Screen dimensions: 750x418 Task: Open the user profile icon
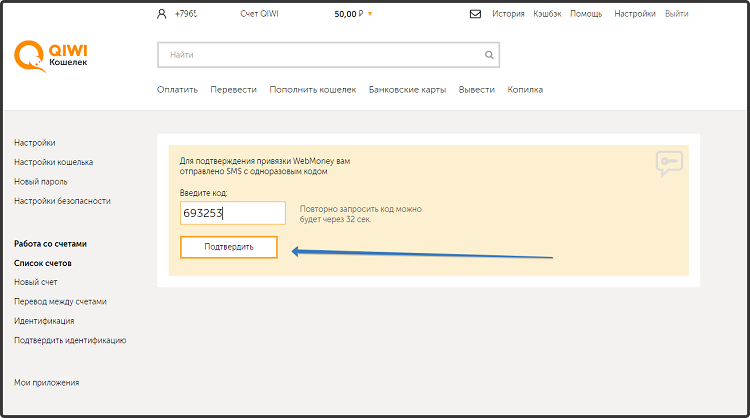(x=162, y=14)
